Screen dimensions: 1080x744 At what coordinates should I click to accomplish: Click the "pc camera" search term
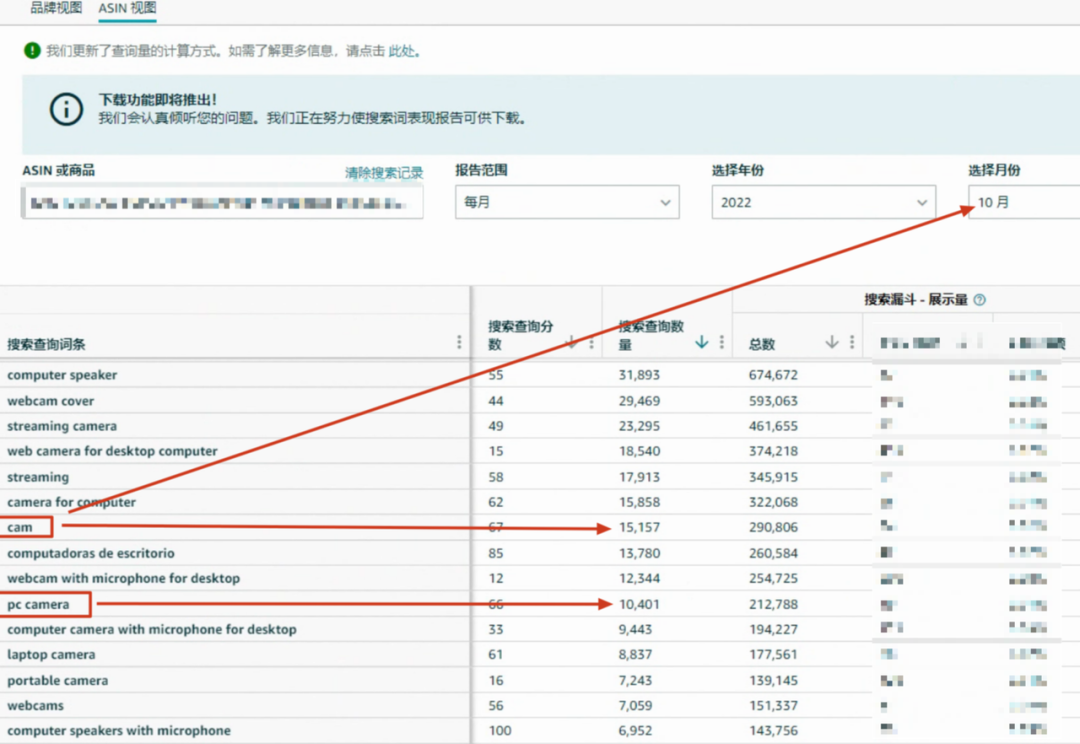[x=39, y=605]
